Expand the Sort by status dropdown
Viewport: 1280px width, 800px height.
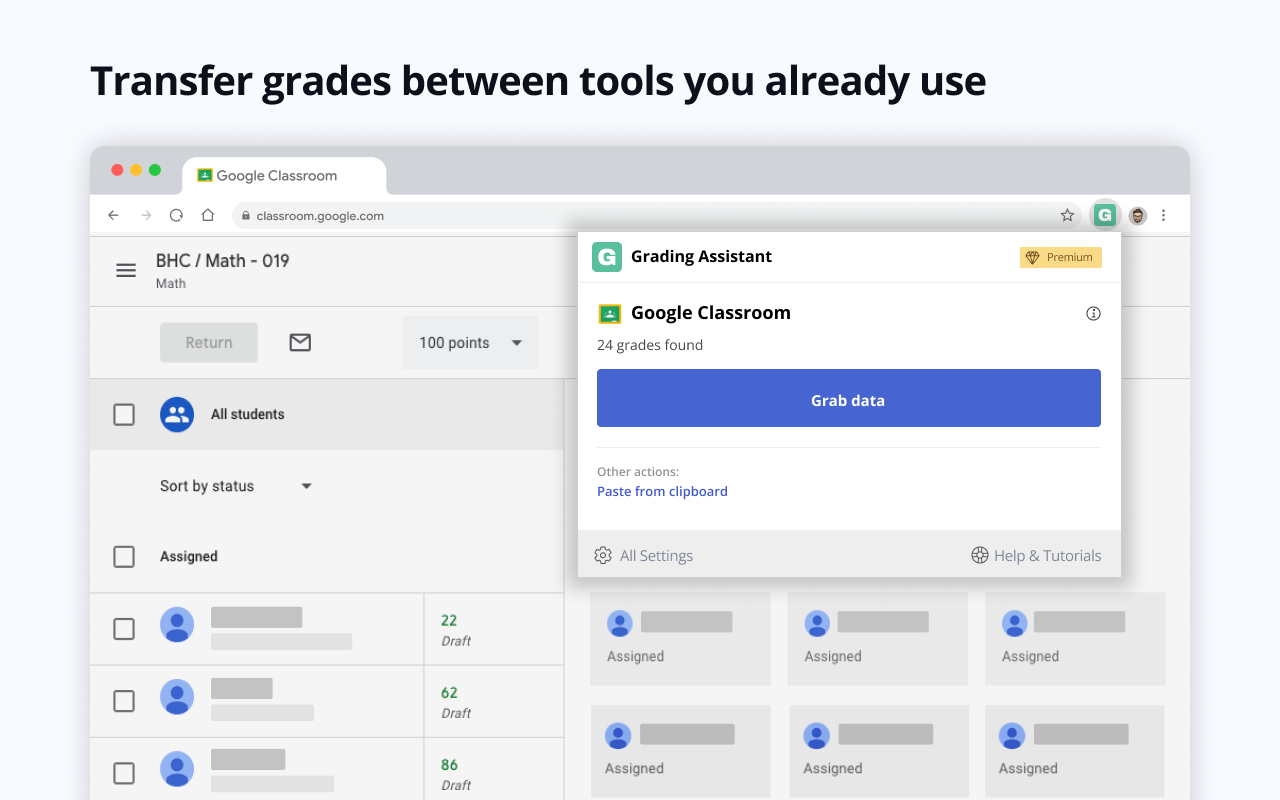pyautogui.click(x=236, y=486)
